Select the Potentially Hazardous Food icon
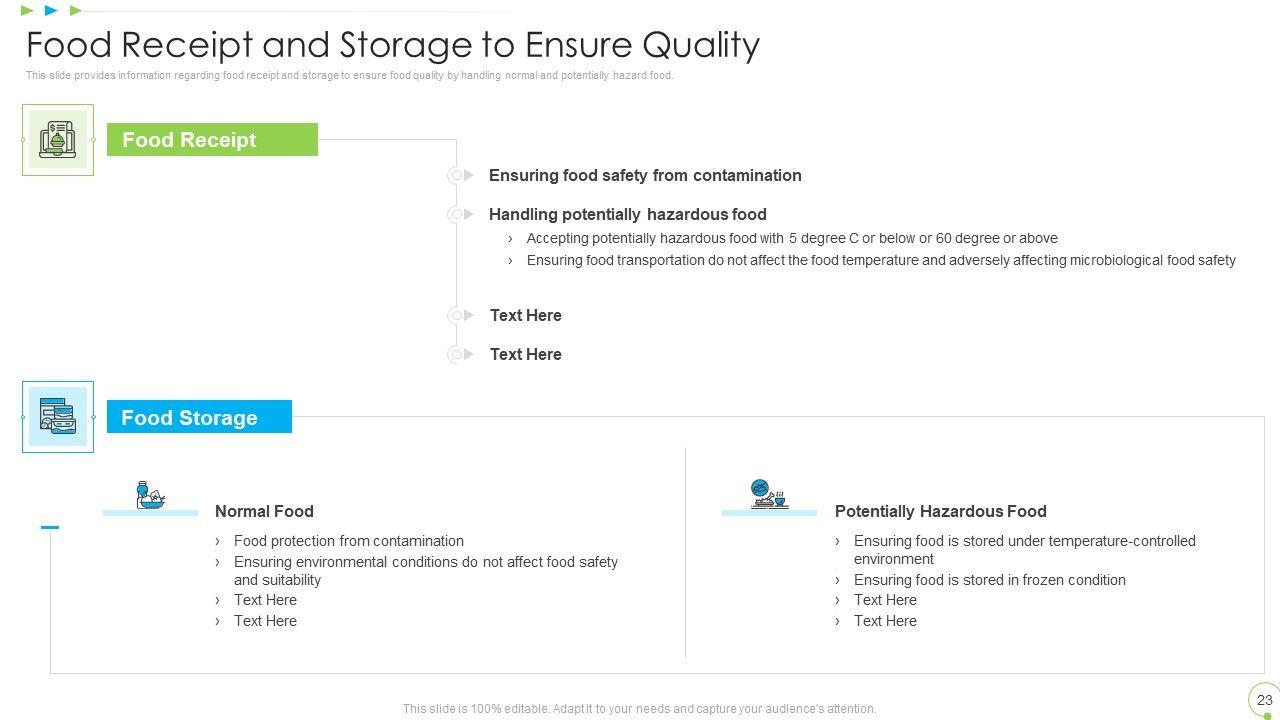 point(769,495)
